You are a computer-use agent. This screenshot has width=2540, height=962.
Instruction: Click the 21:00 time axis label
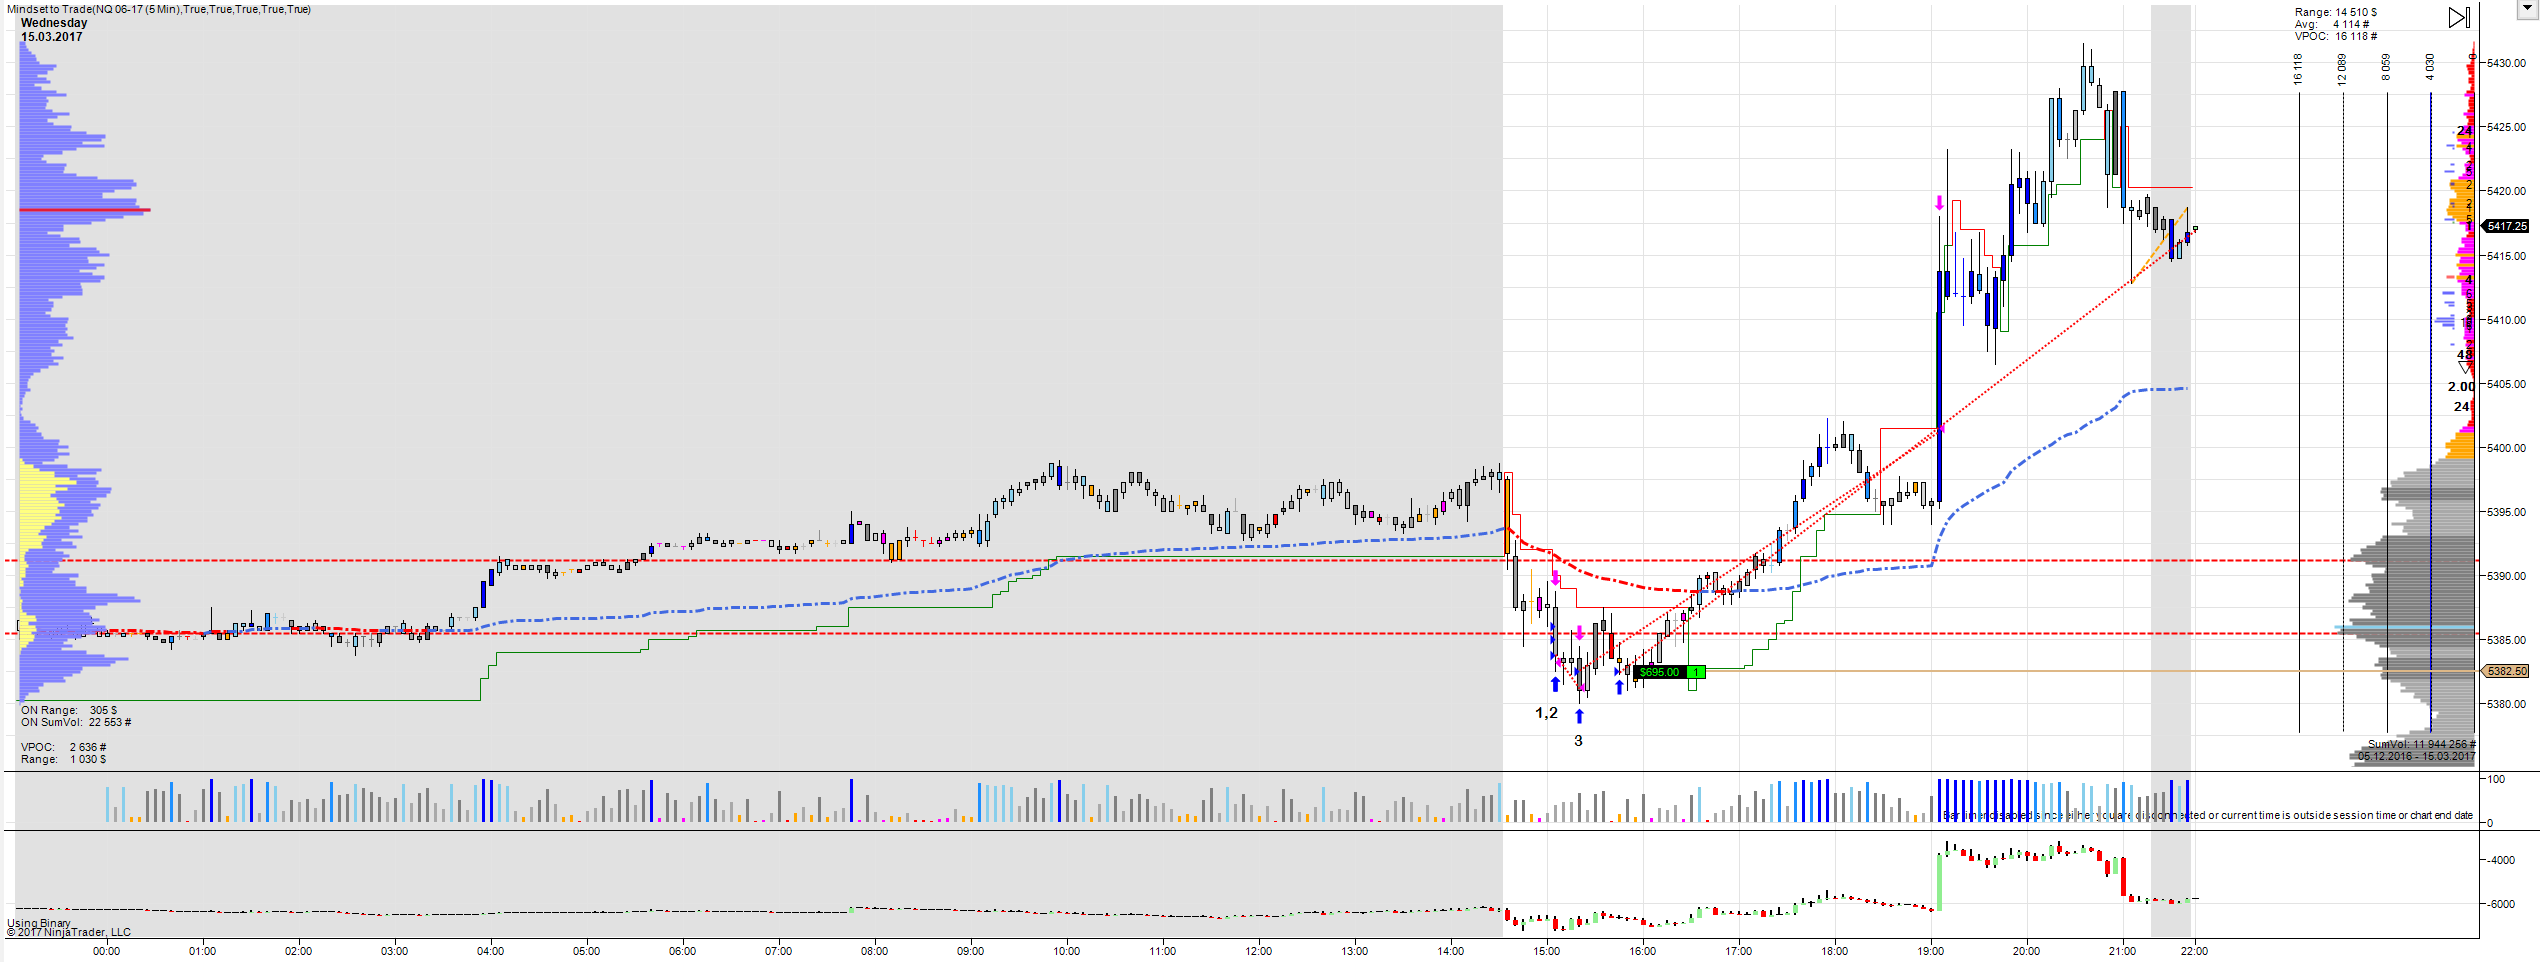[2123, 951]
